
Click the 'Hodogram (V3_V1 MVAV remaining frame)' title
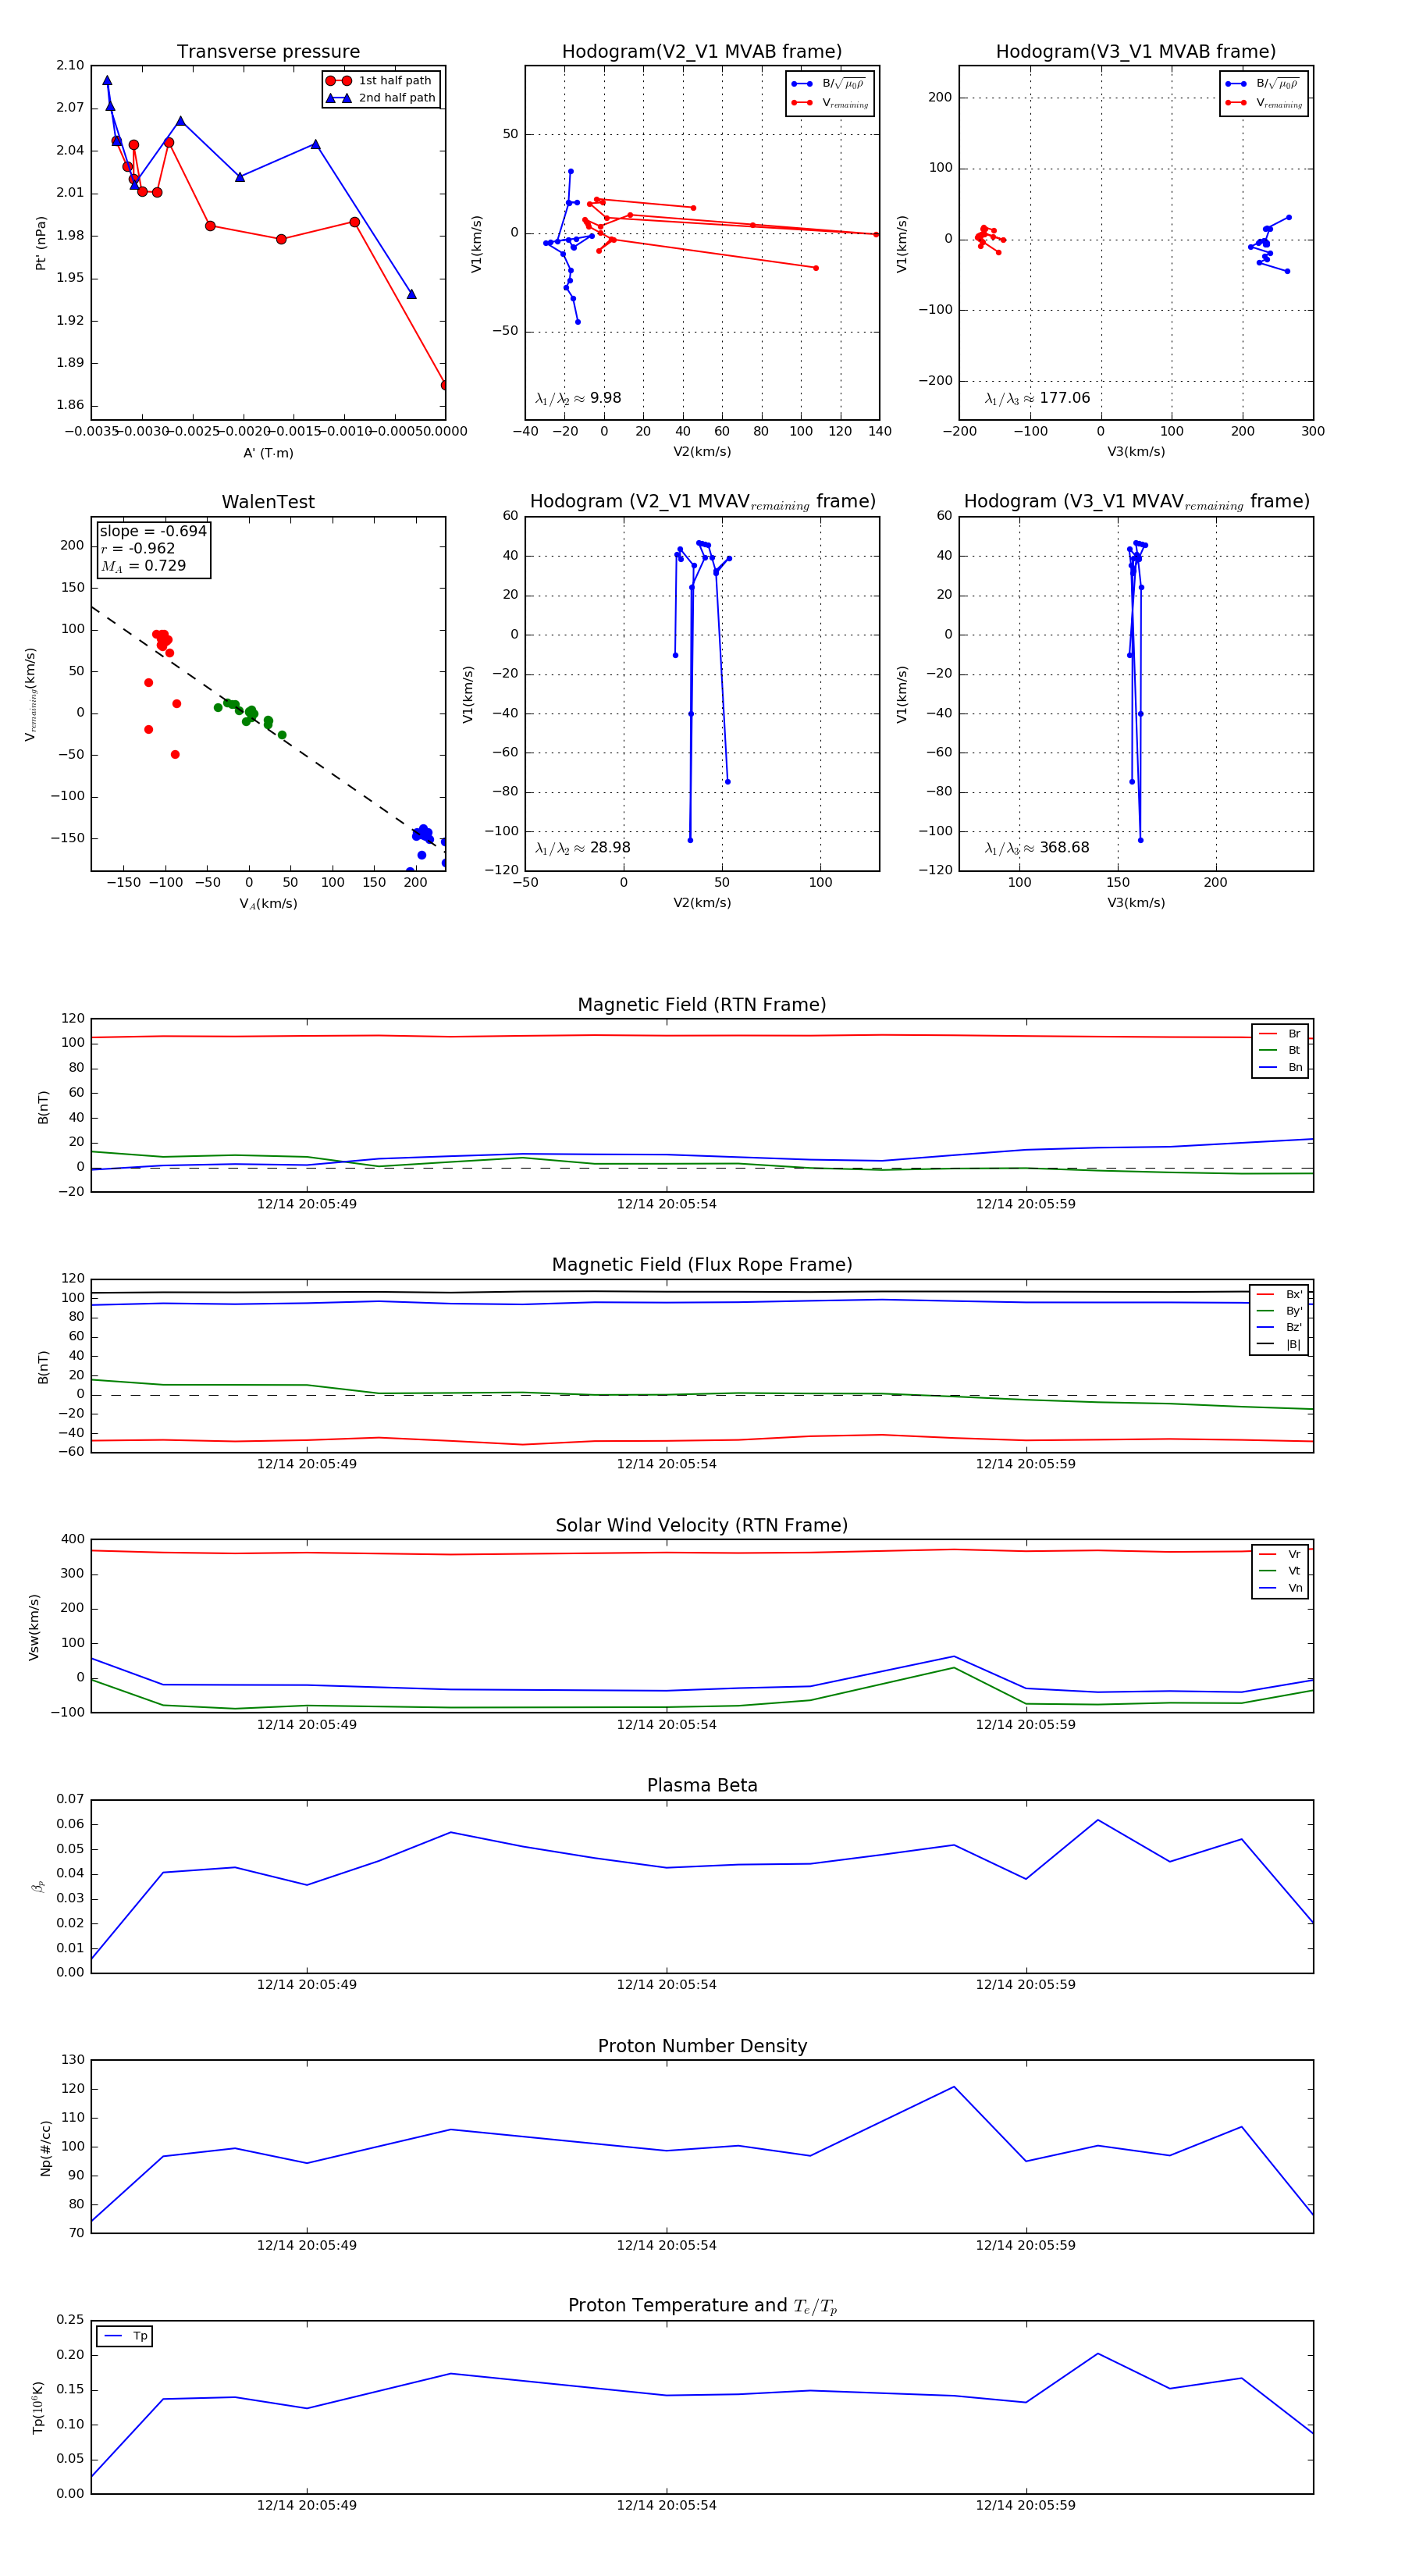(x=1136, y=502)
